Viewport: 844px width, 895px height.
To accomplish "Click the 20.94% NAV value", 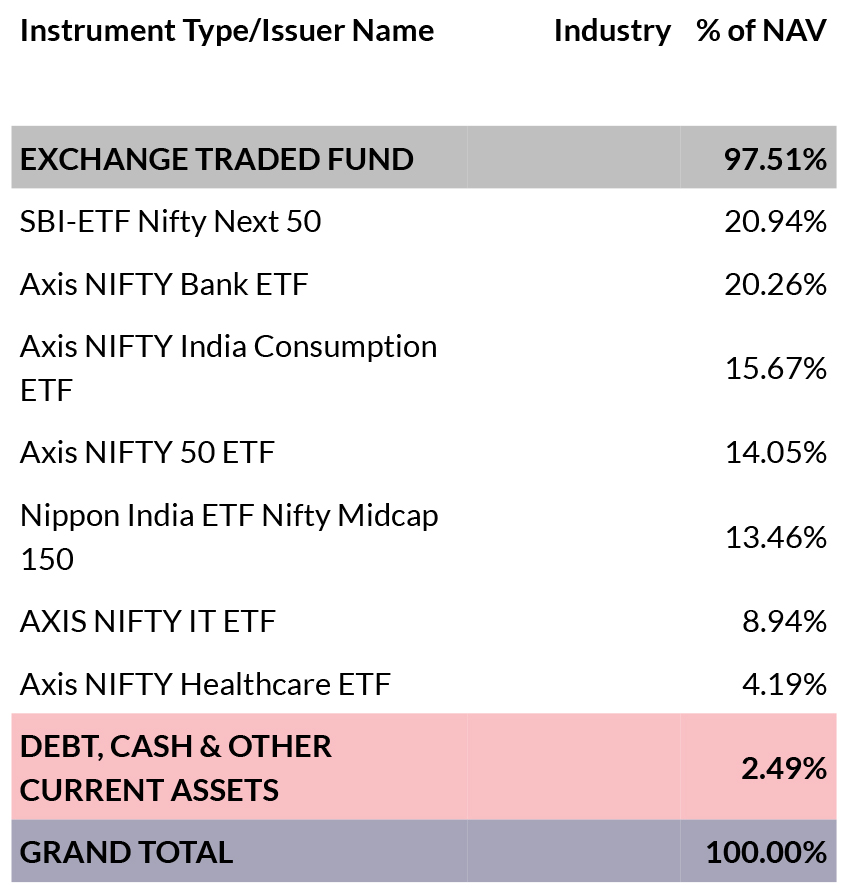I will pos(776,221).
